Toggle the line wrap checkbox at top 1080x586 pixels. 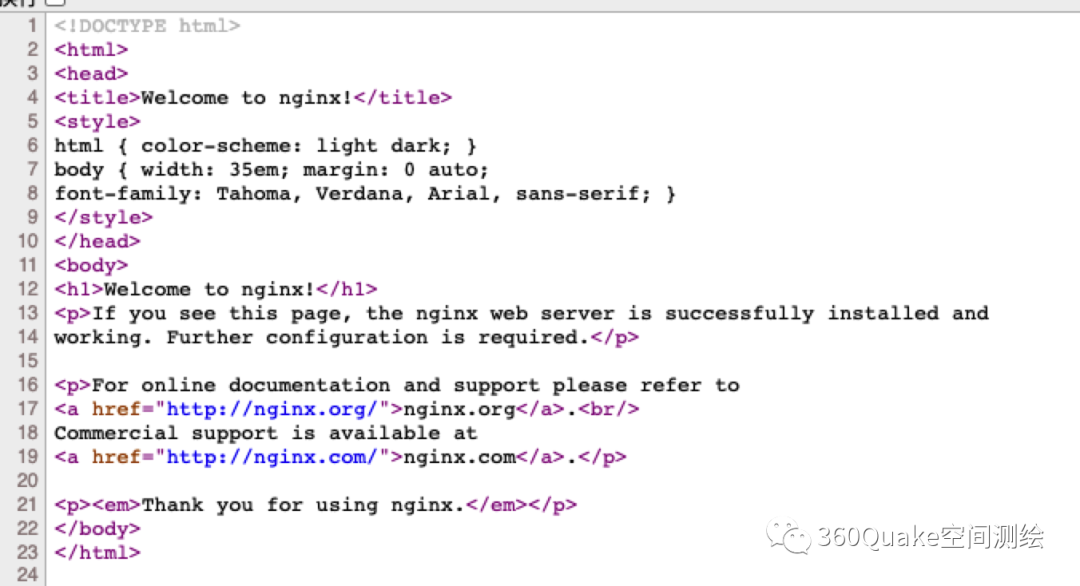55,3
